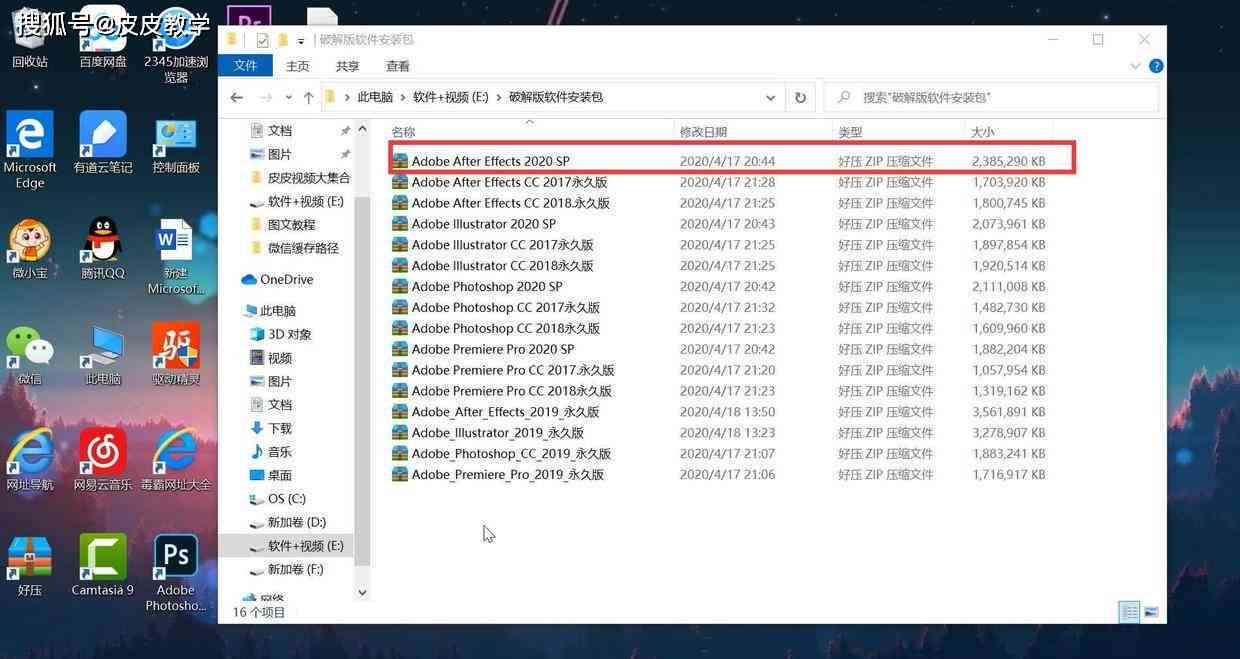Open the This PC desktop icon
Screen dimensions: 1240x659
[103, 355]
